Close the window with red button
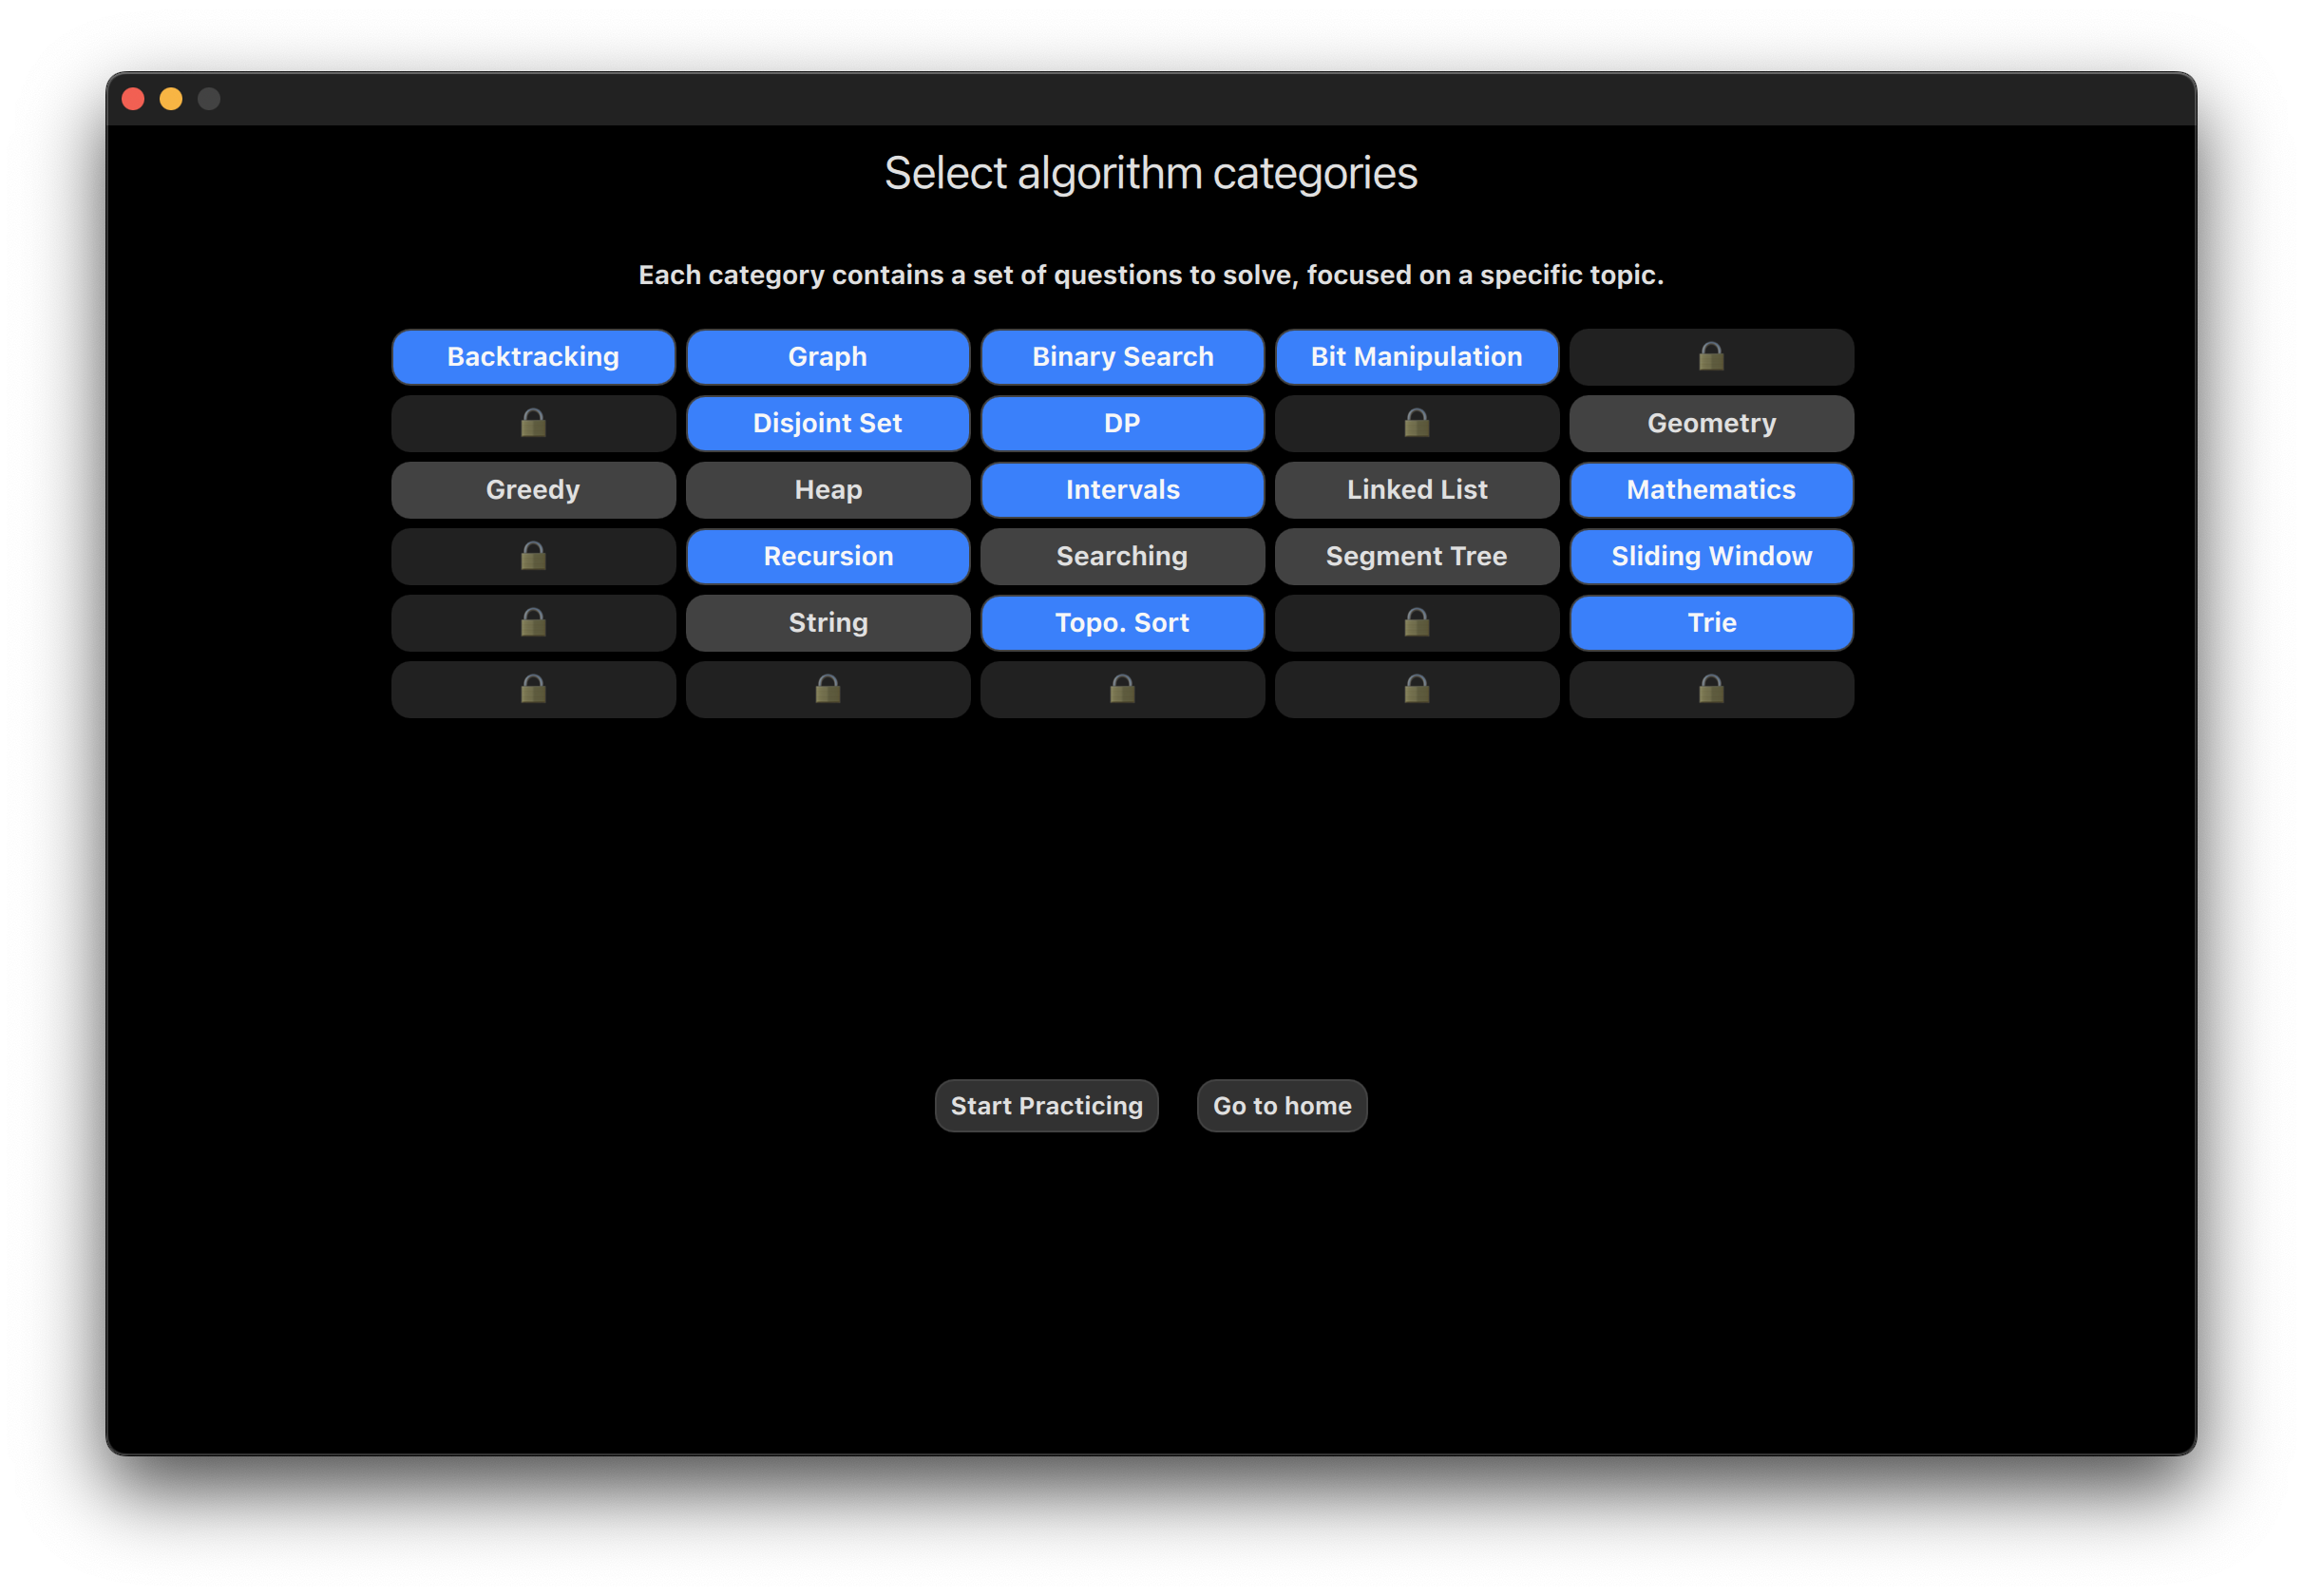 [x=133, y=99]
